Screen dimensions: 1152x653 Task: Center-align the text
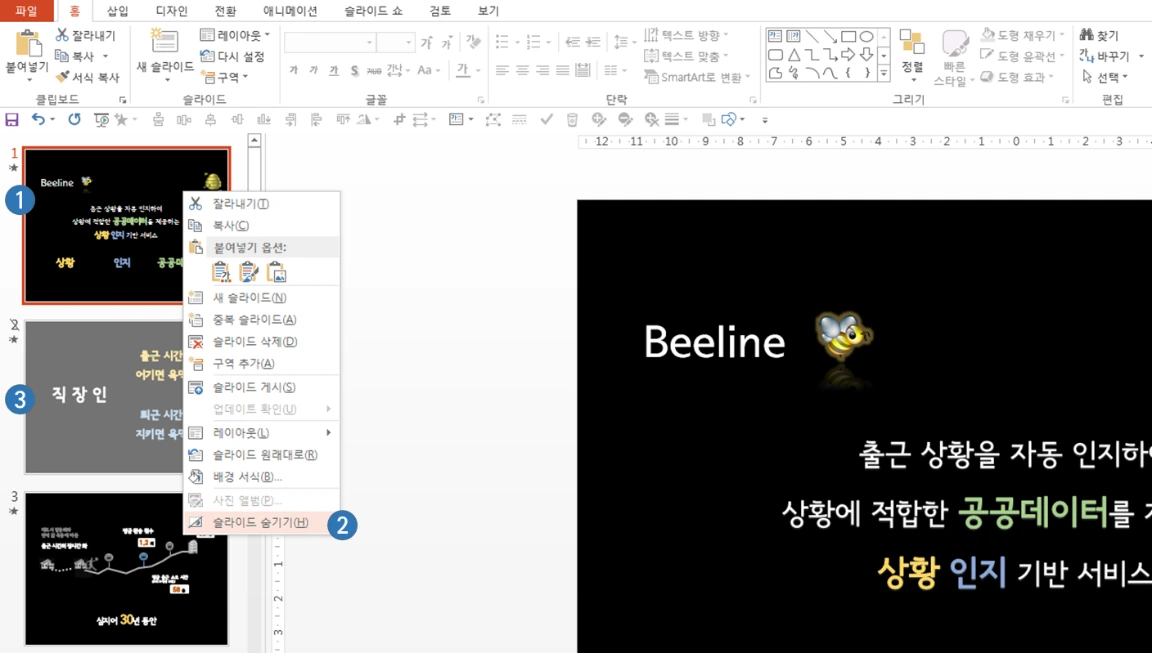click(522, 71)
